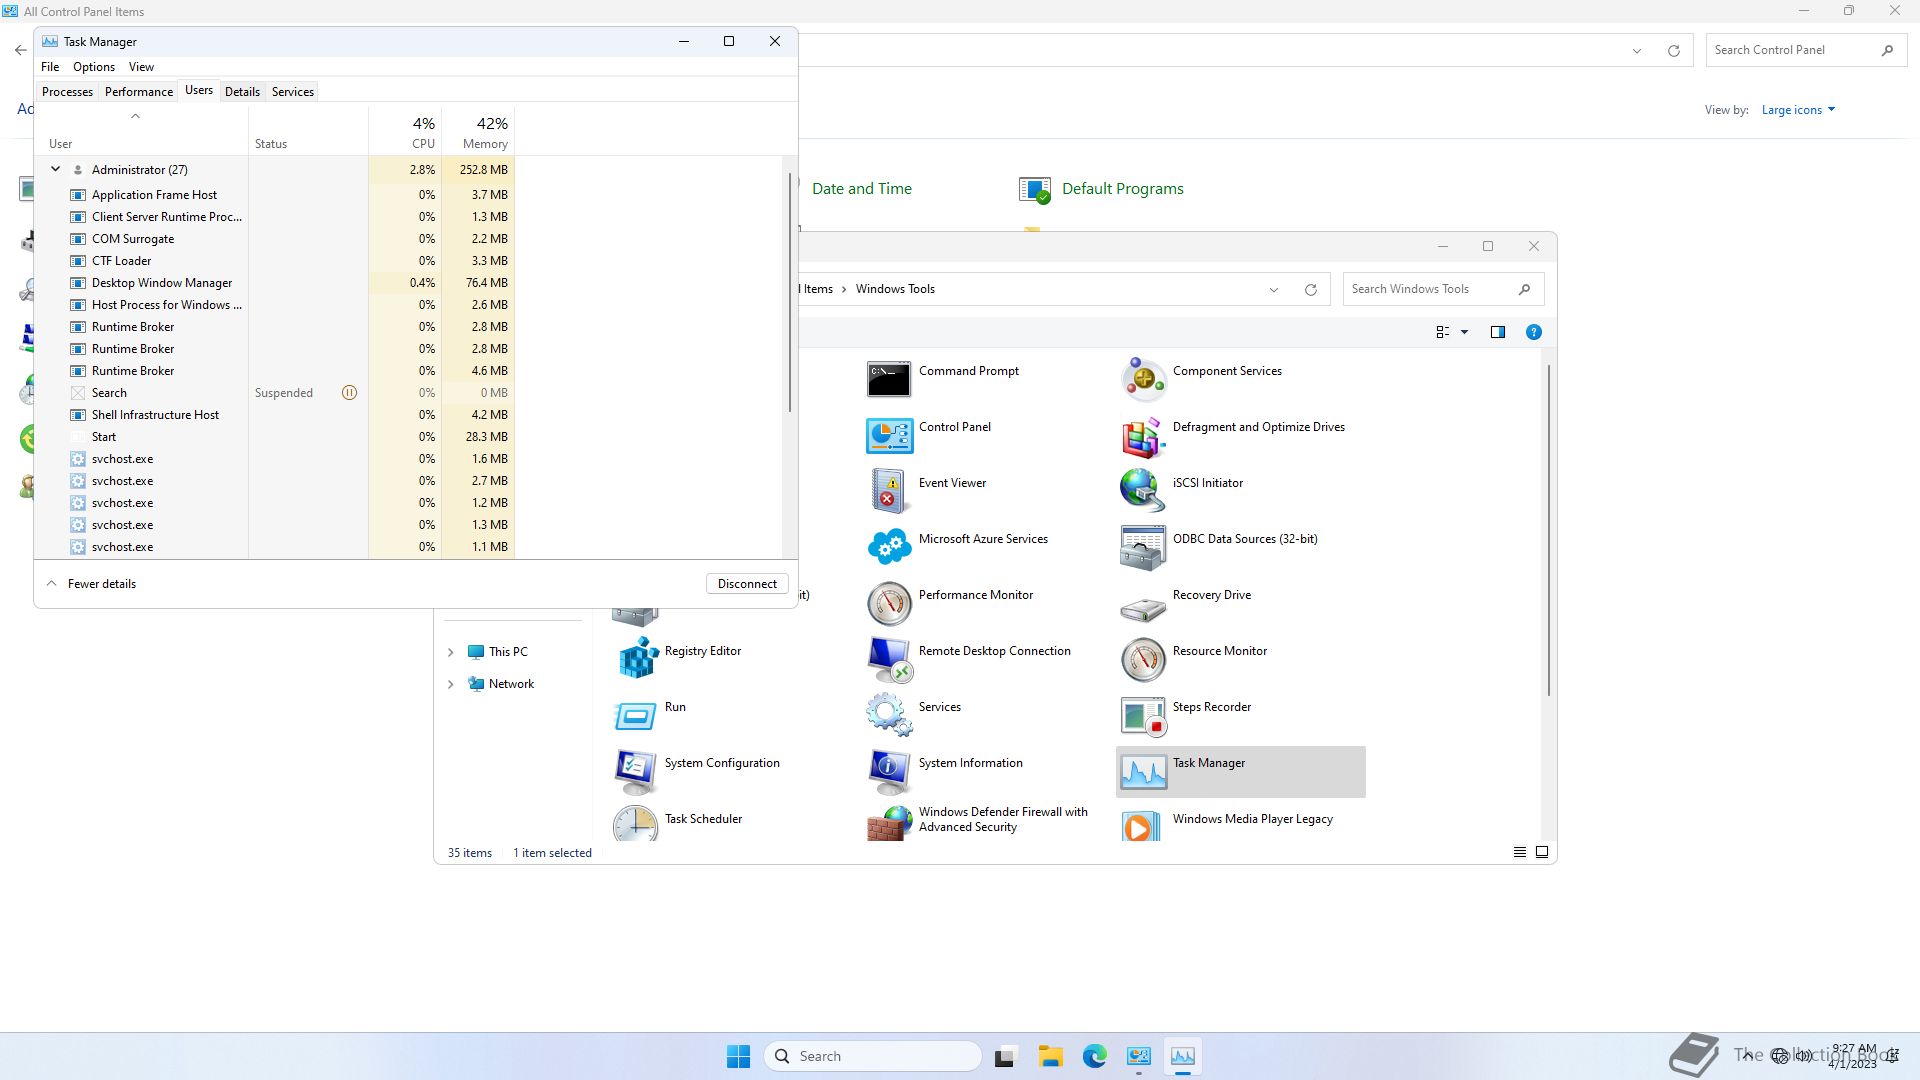Image resolution: width=1920 pixels, height=1080 pixels.
Task: Open Microsoft Edge from taskbar
Action: click(1094, 1056)
